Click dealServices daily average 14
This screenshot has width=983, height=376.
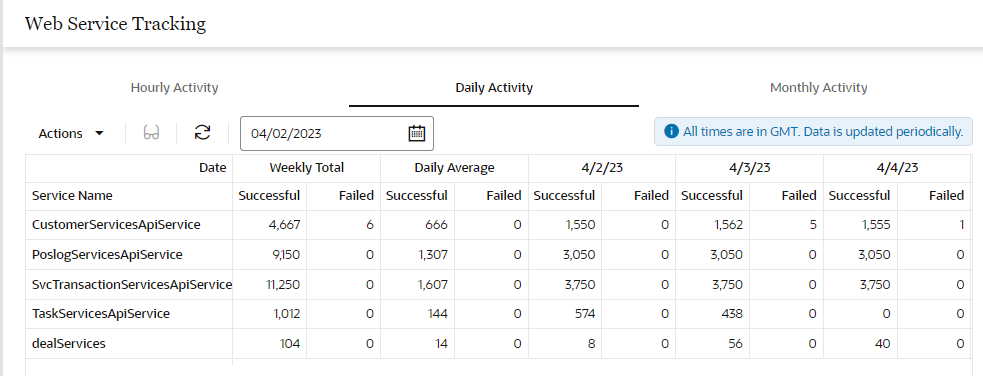pyautogui.click(x=441, y=343)
